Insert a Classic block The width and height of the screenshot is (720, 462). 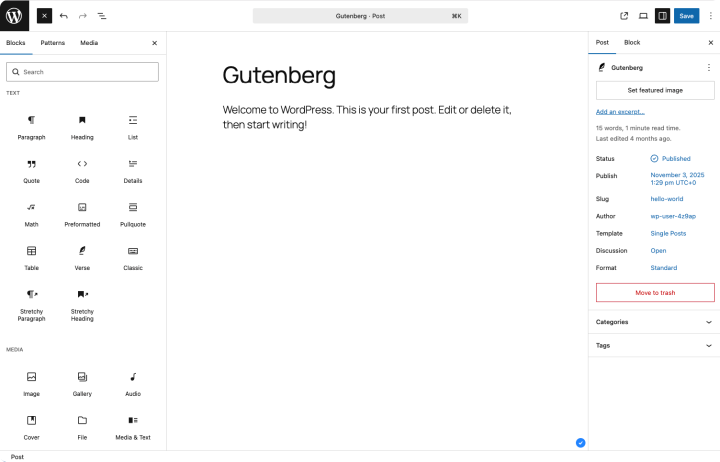click(133, 258)
